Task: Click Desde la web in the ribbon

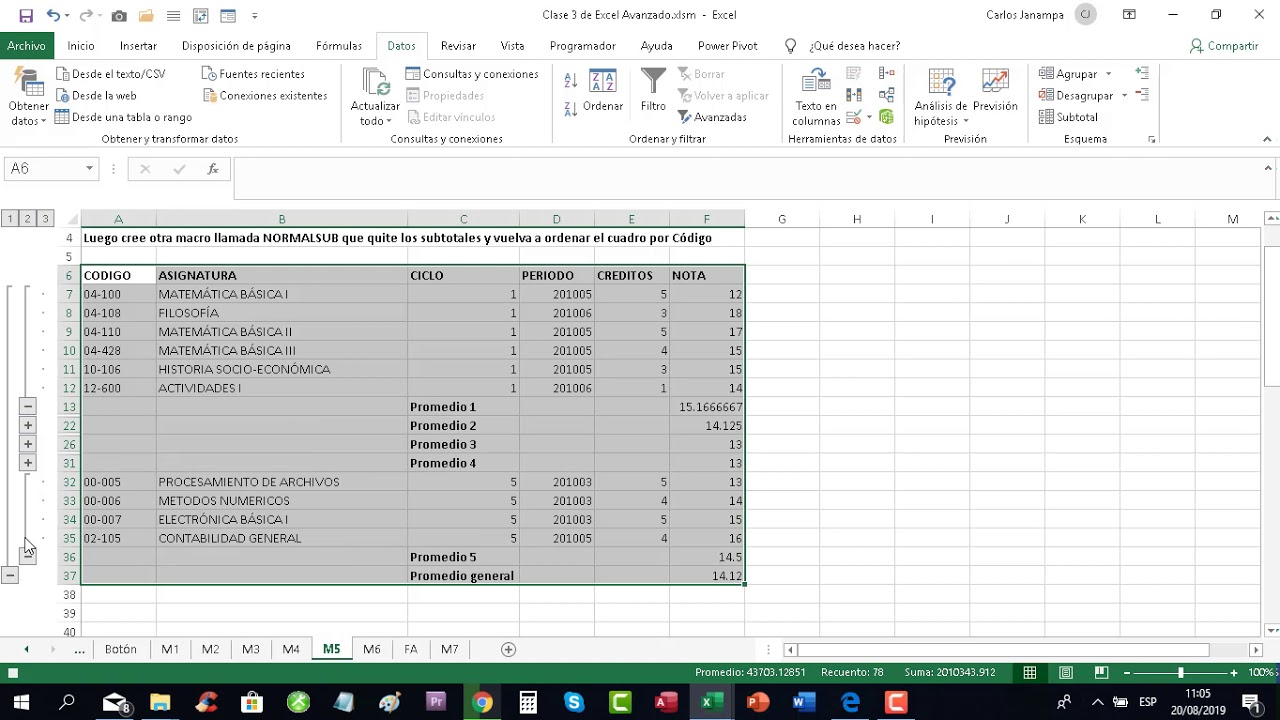Action: tap(96, 96)
